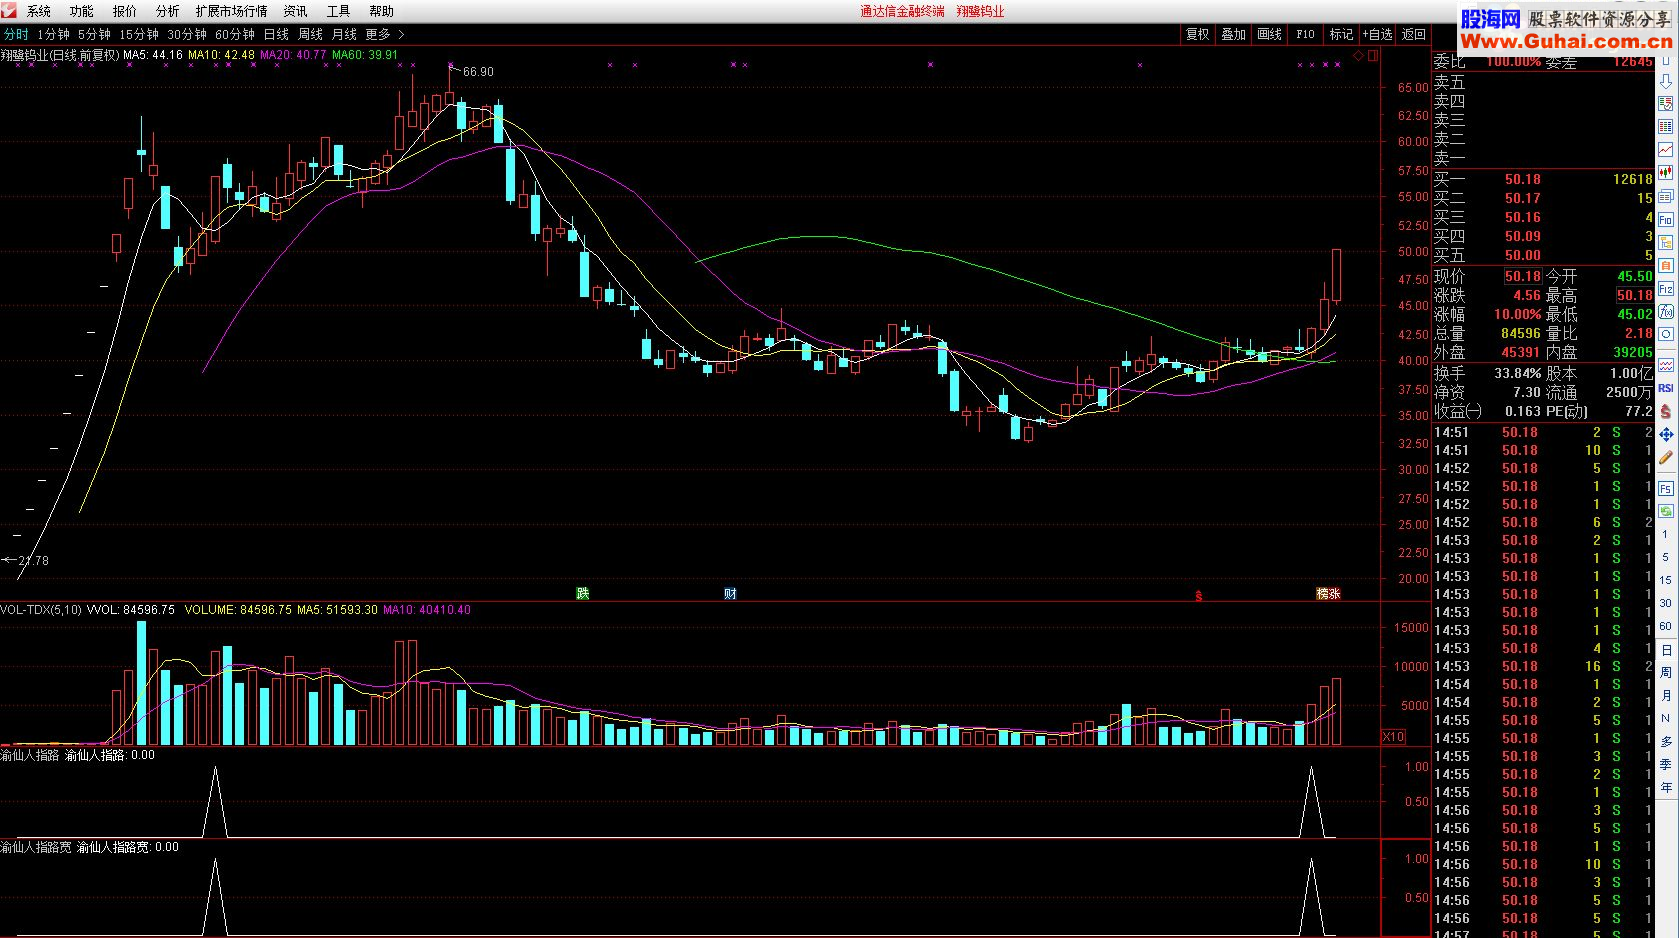Open the 分析 menu
The height and width of the screenshot is (938, 1679).
tap(168, 11)
